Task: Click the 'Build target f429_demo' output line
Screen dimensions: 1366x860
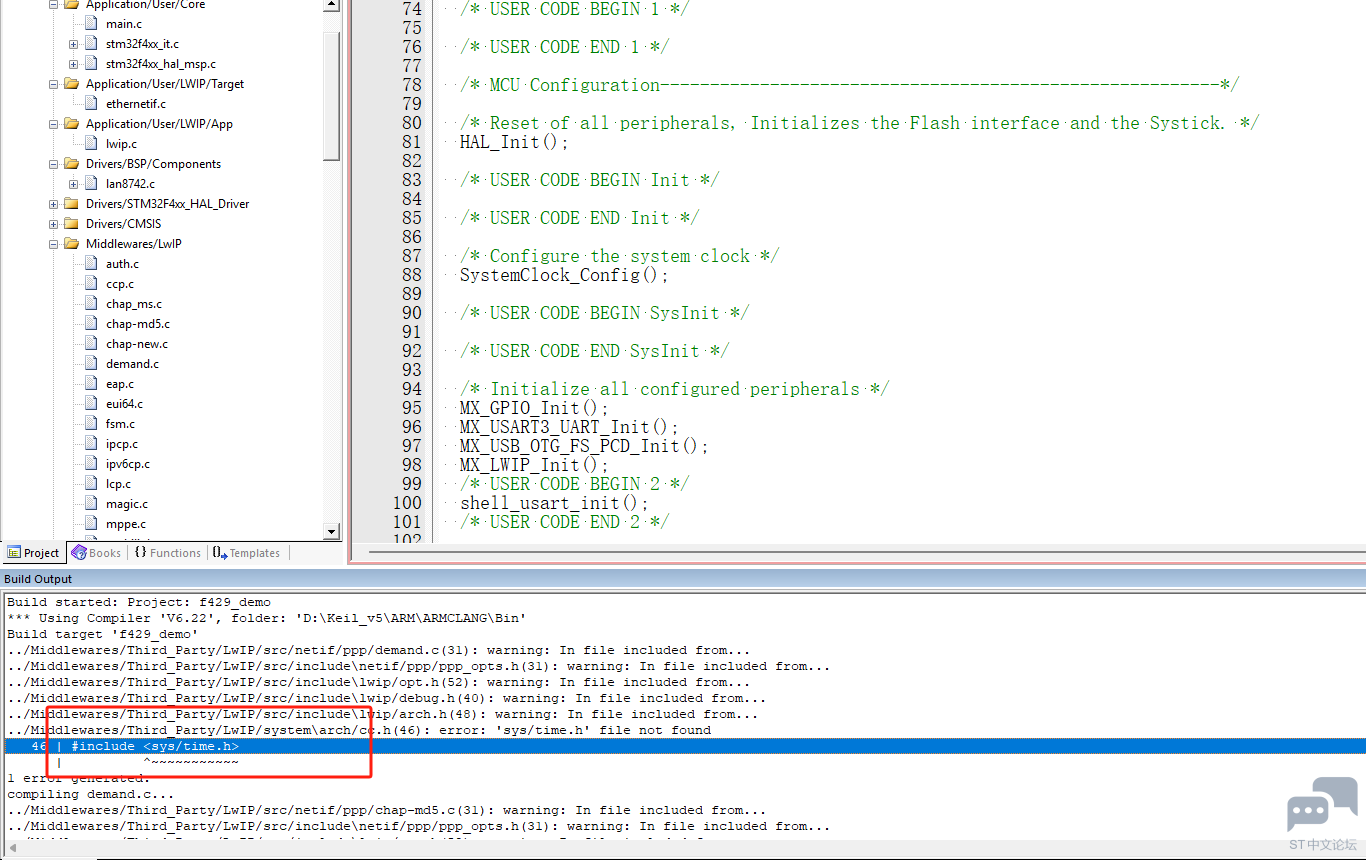Action: coord(102,634)
